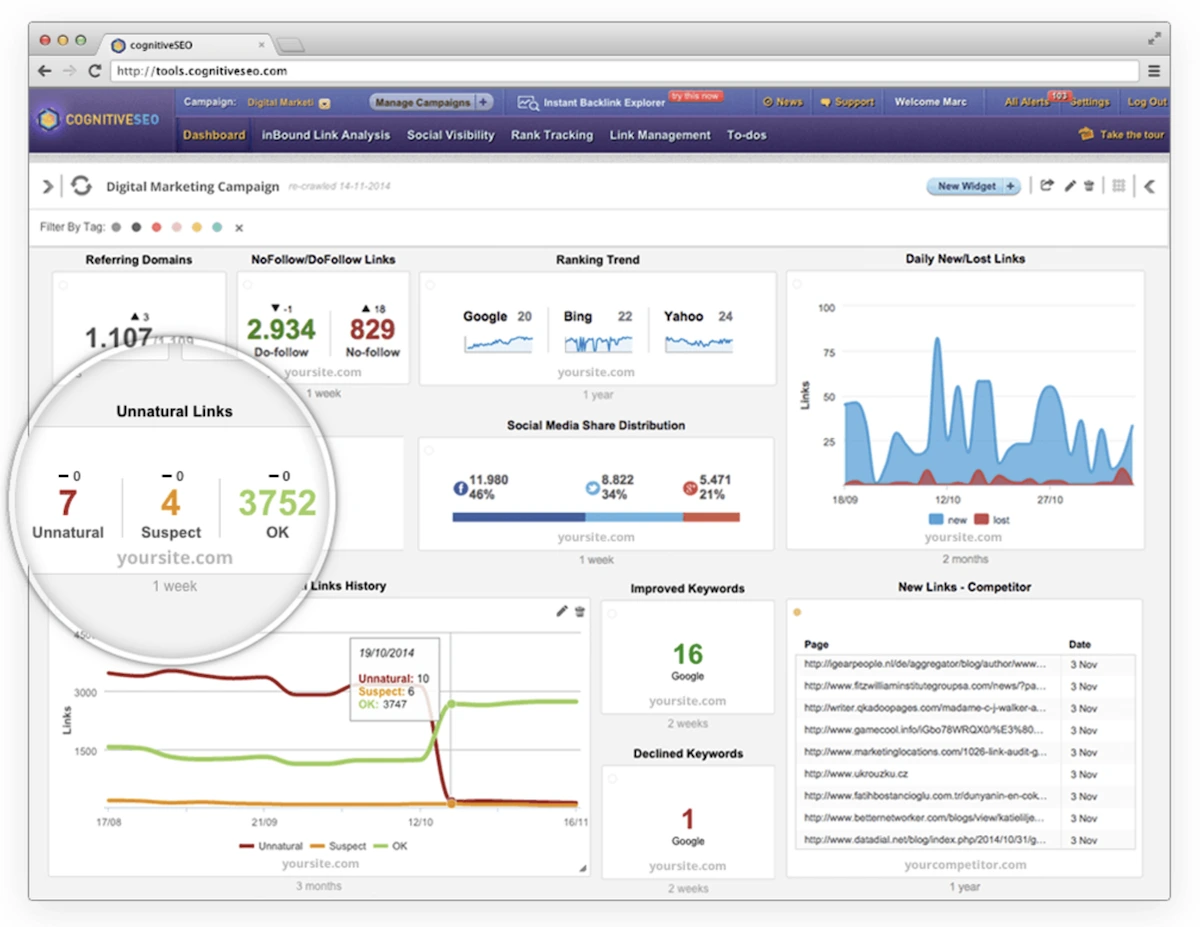
Task: Log Out of cognitiveSEO
Action: pyautogui.click(x=1146, y=101)
